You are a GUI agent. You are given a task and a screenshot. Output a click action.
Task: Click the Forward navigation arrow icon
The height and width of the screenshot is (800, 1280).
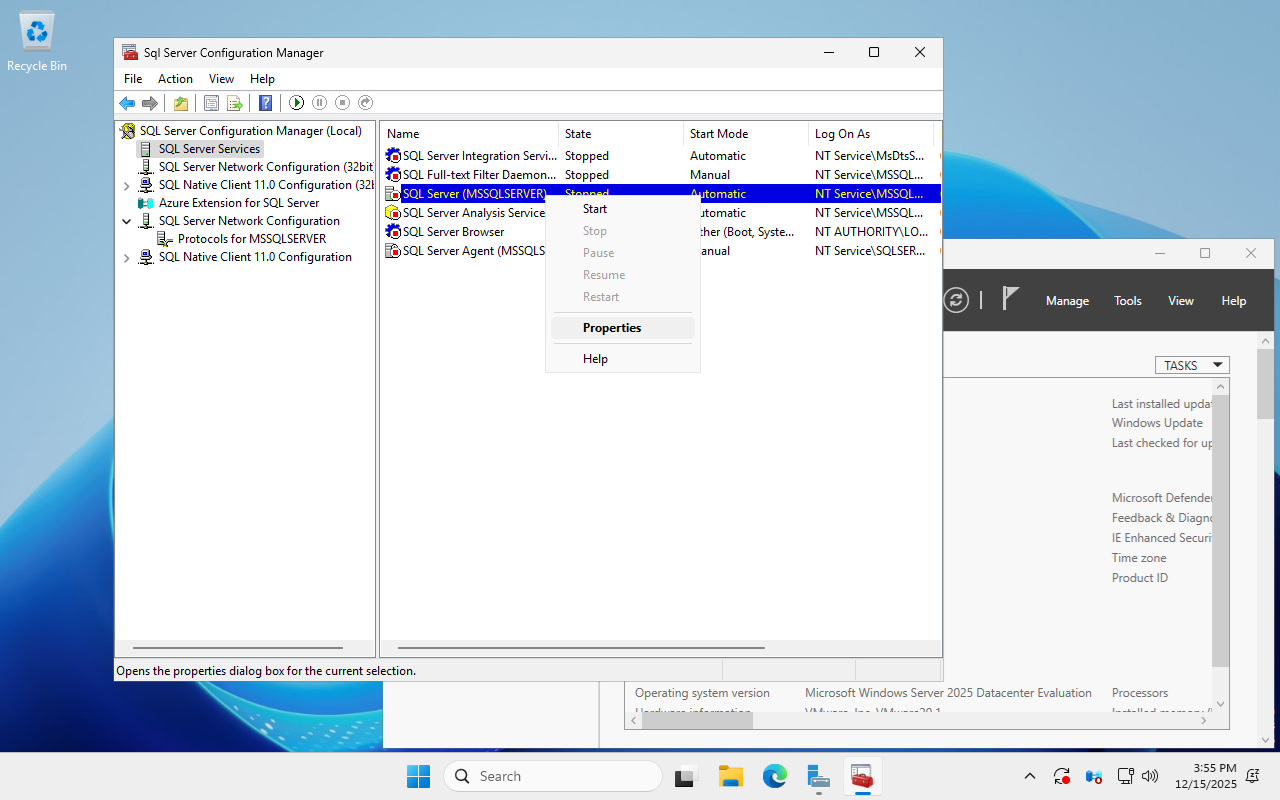149,102
